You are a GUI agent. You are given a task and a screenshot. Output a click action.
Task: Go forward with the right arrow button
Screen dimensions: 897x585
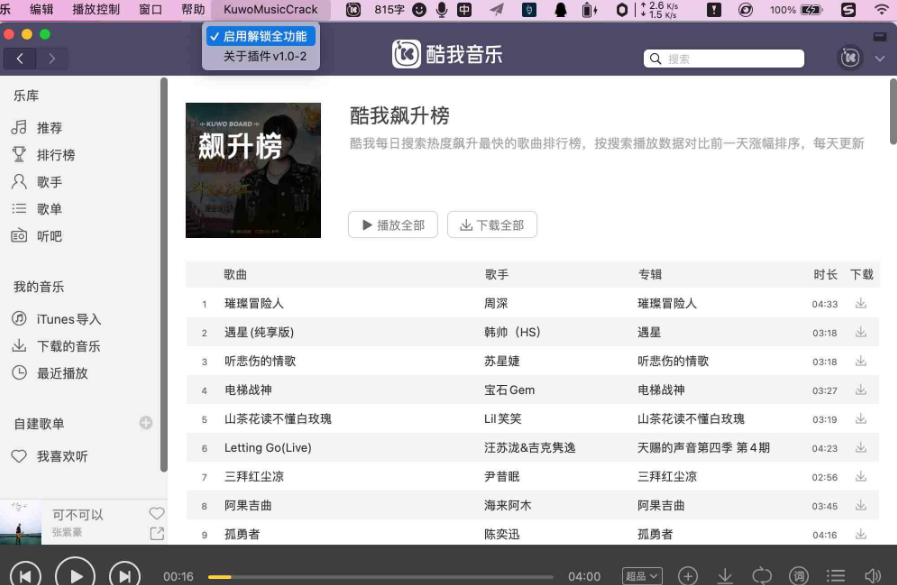pyautogui.click(x=52, y=58)
